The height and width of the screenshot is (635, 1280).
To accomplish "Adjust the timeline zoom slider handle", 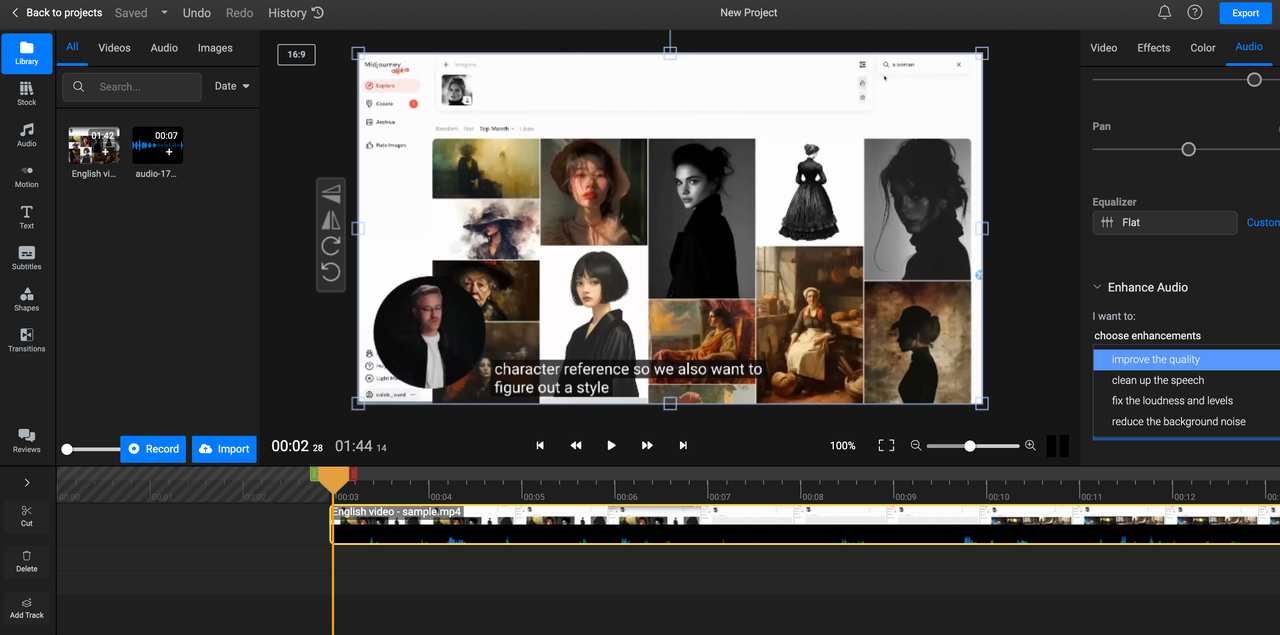I will tap(969, 446).
